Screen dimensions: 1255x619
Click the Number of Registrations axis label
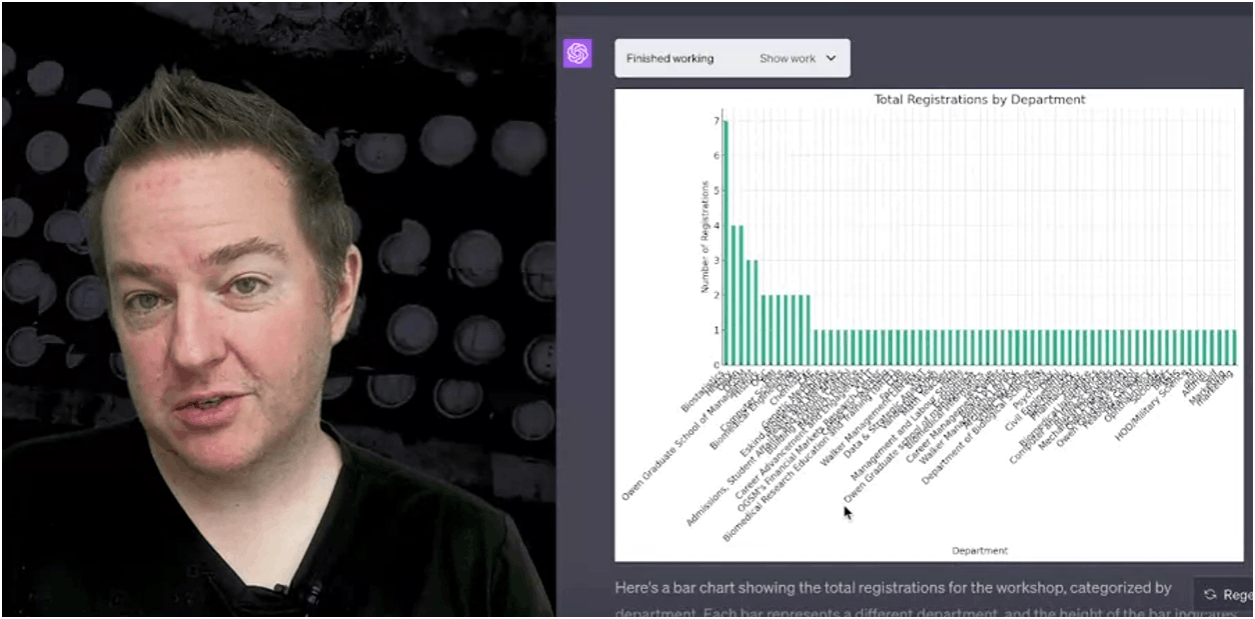(705, 238)
